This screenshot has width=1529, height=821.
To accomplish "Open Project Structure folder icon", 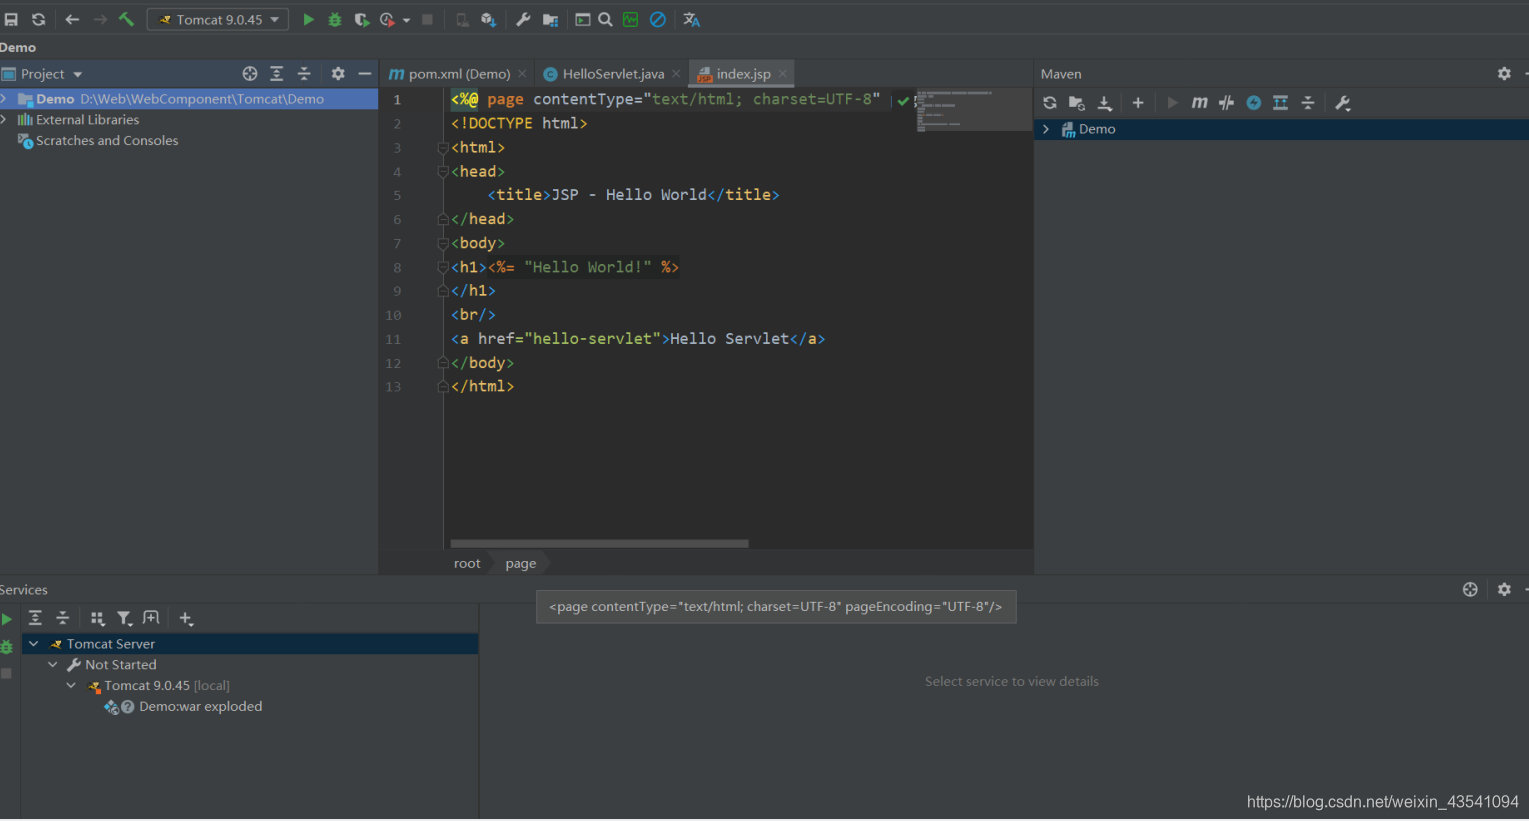I will (550, 19).
